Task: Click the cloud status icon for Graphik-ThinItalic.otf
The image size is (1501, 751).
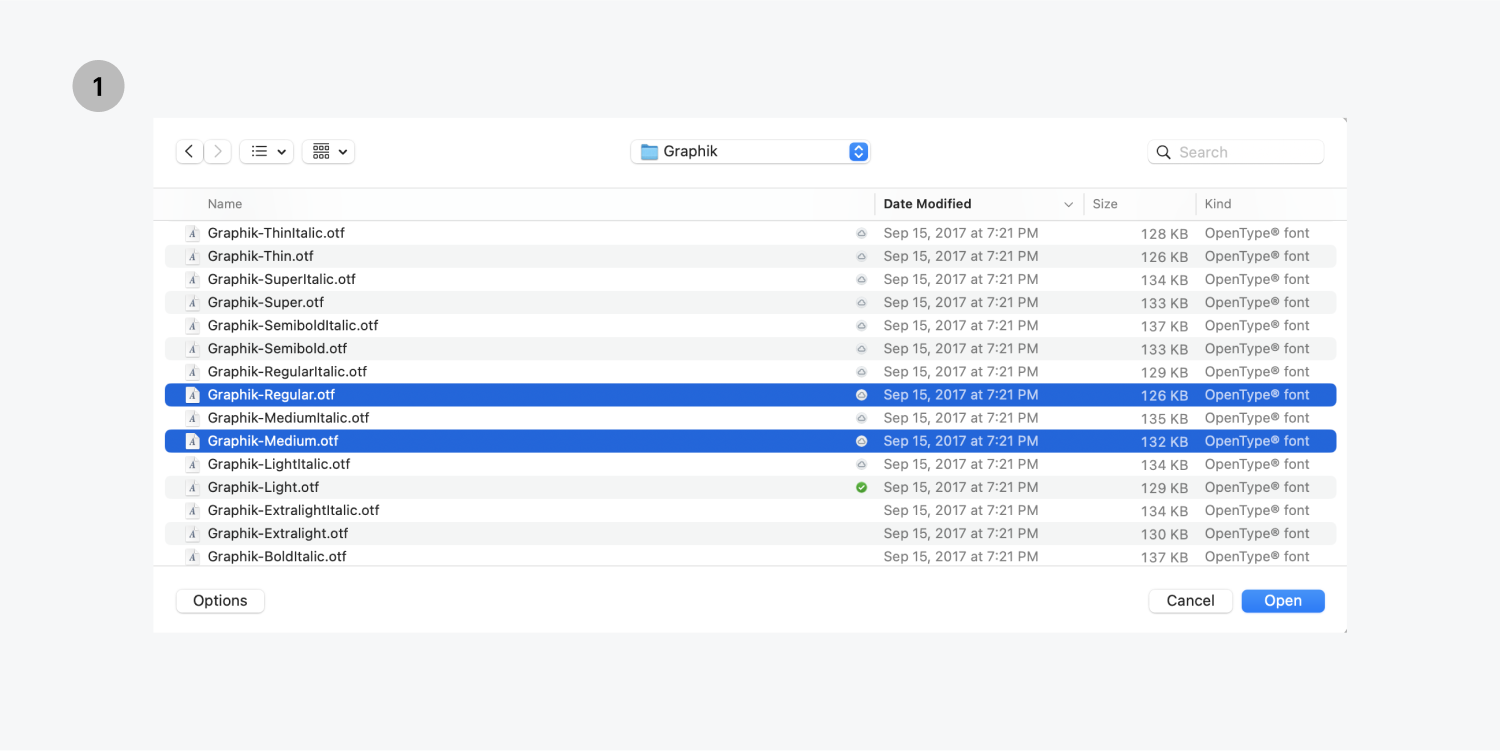Action: (x=861, y=233)
